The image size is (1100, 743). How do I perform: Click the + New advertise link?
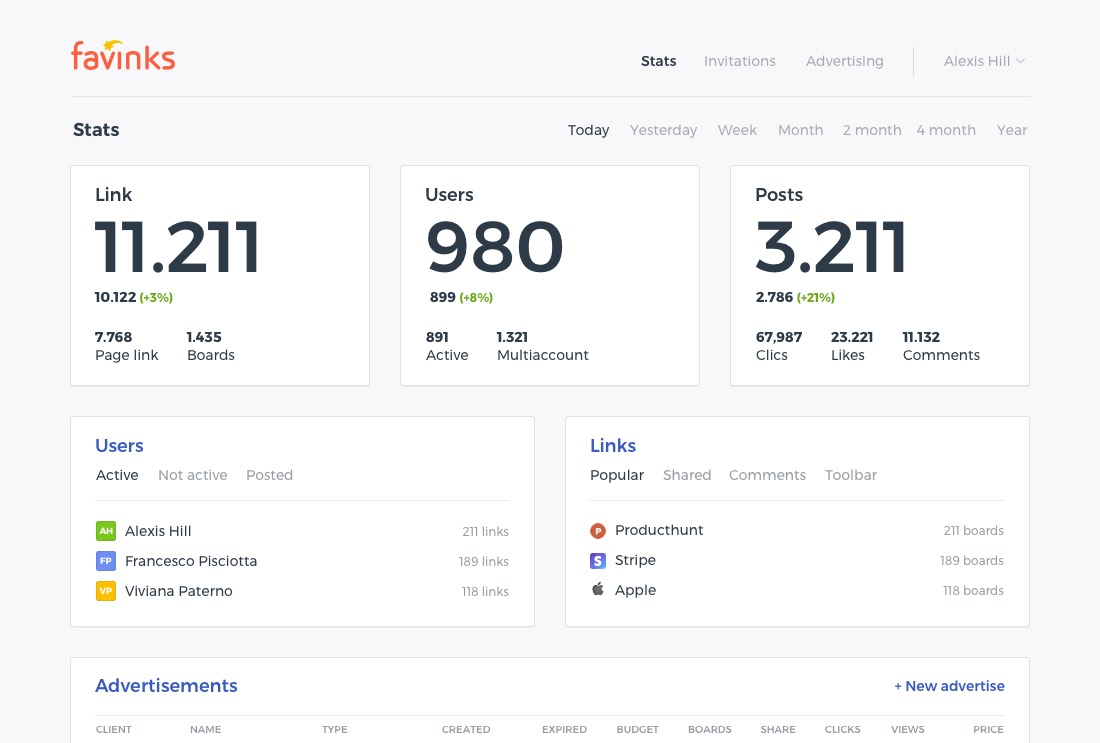coord(949,686)
